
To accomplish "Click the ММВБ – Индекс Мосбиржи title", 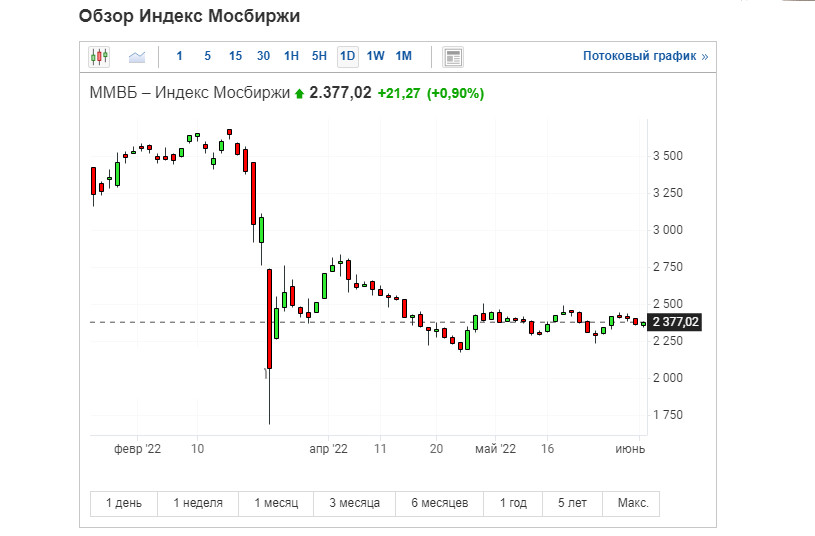I will (190, 93).
